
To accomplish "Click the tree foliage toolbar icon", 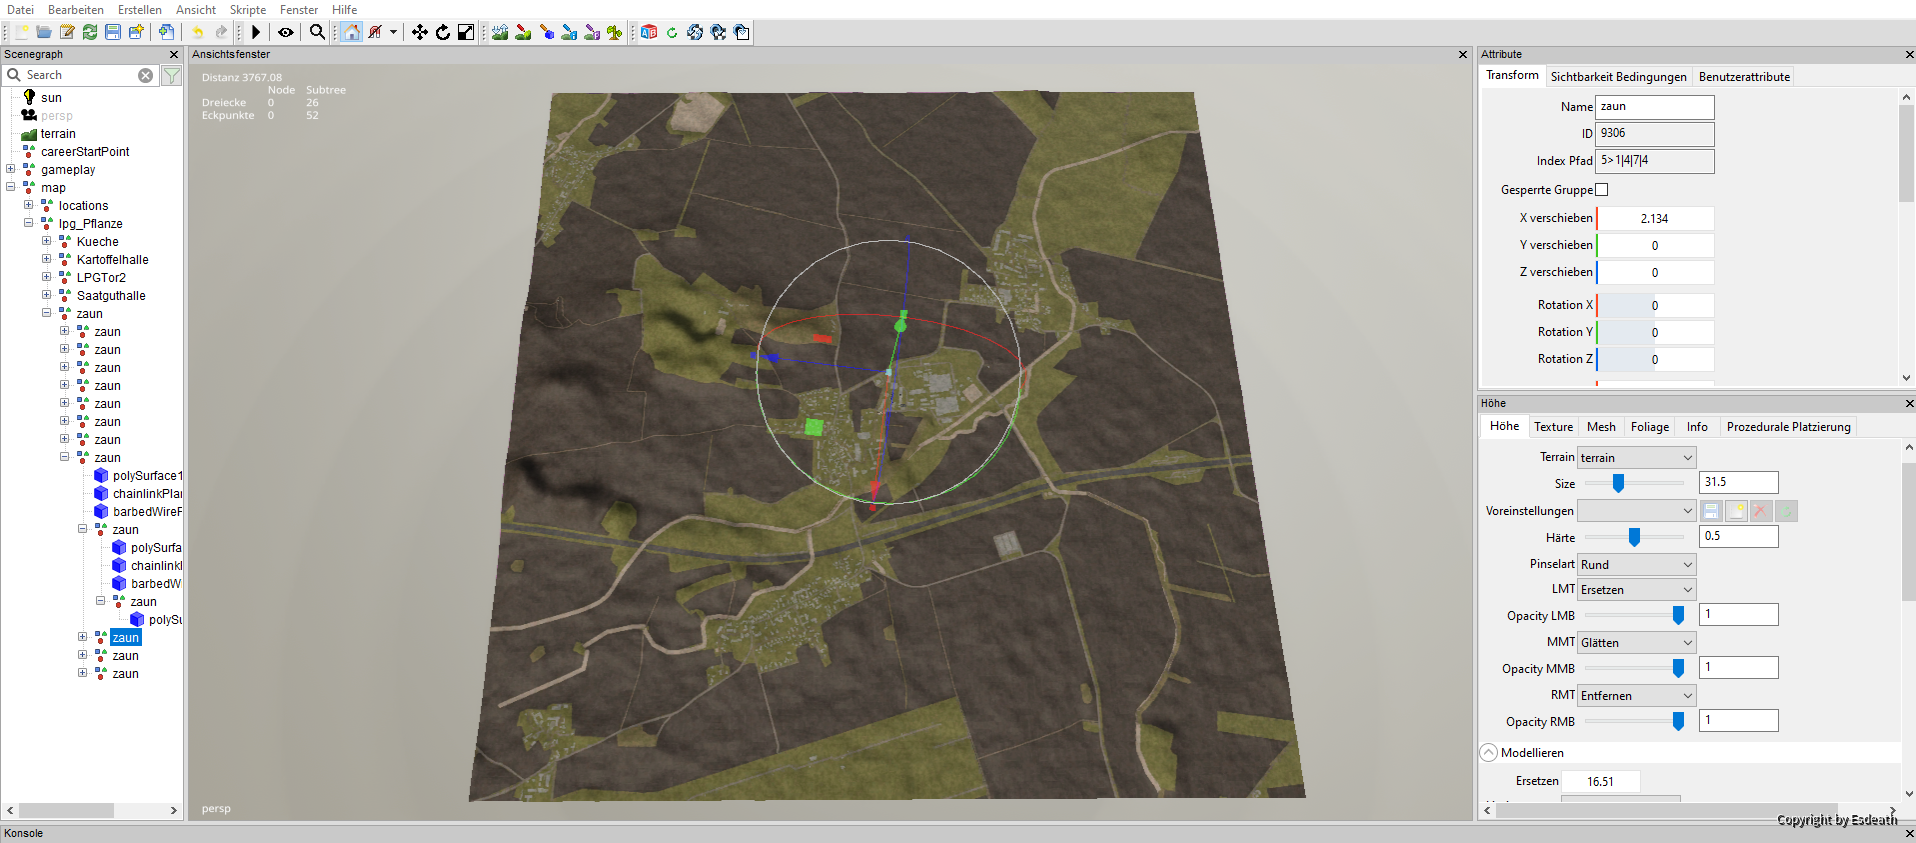I will point(615,32).
